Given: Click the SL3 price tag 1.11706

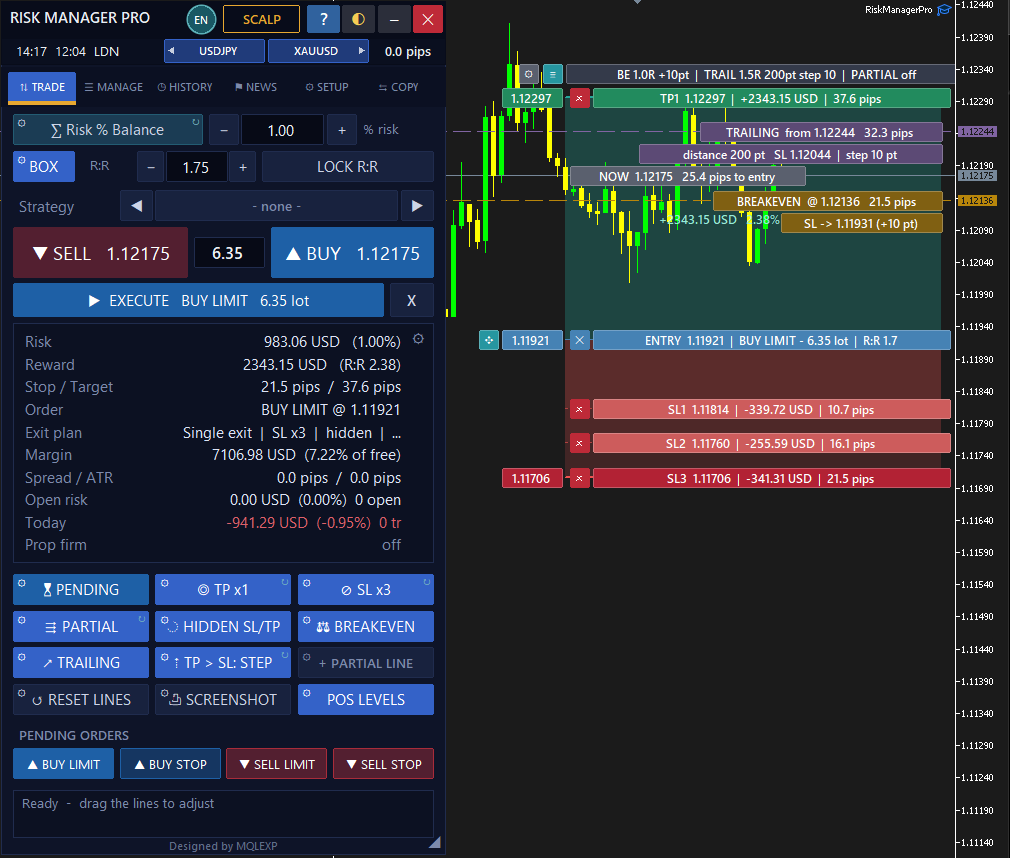Looking at the screenshot, I should click(531, 478).
